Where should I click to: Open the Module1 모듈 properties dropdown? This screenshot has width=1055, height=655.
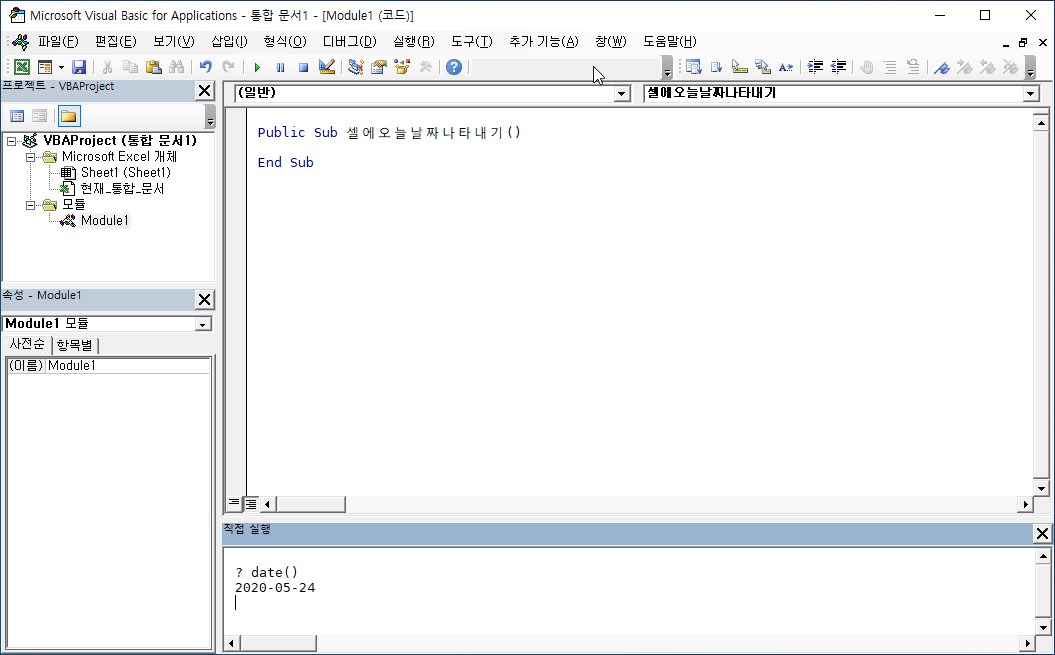click(x=202, y=324)
